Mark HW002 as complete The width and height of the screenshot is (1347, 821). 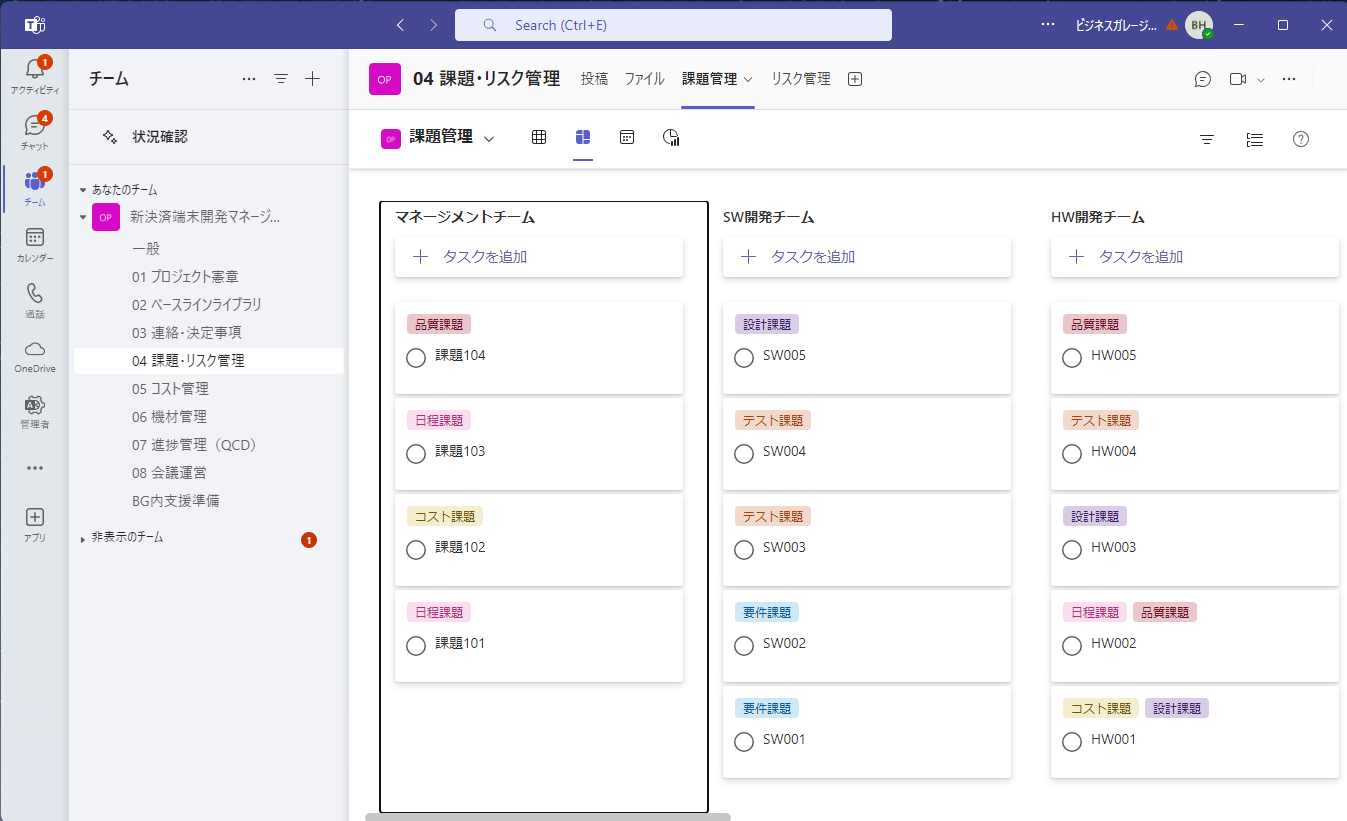[x=1072, y=645]
